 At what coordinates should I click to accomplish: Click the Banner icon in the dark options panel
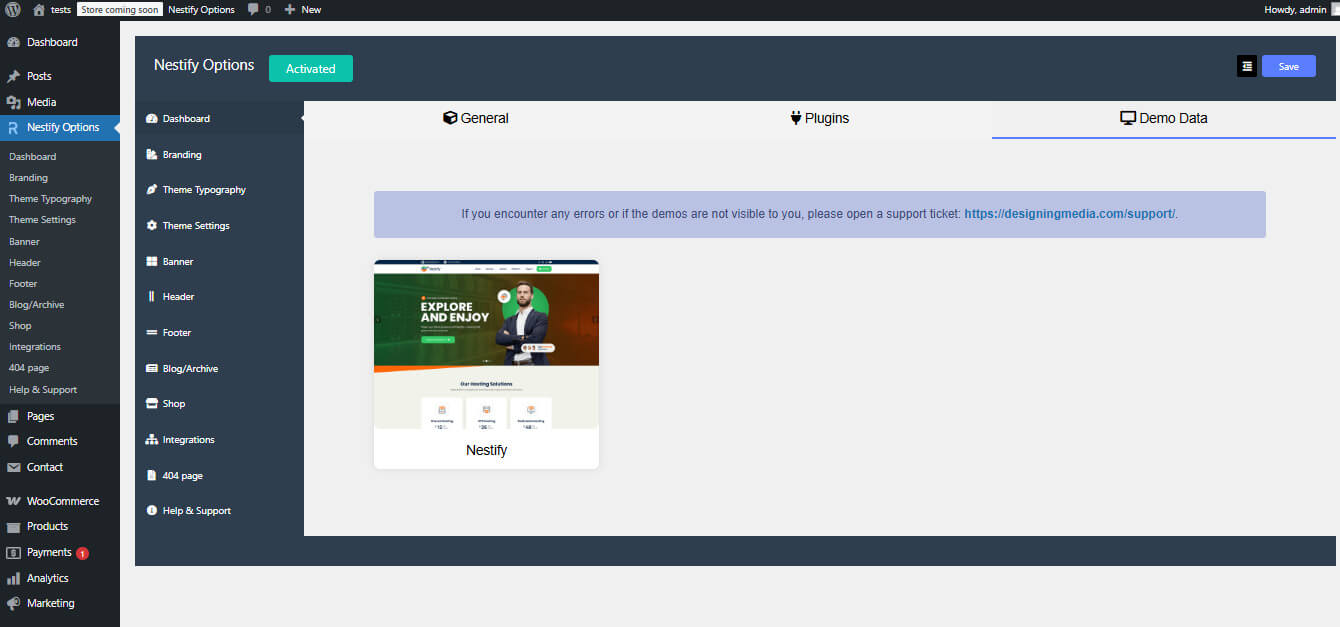pos(152,262)
